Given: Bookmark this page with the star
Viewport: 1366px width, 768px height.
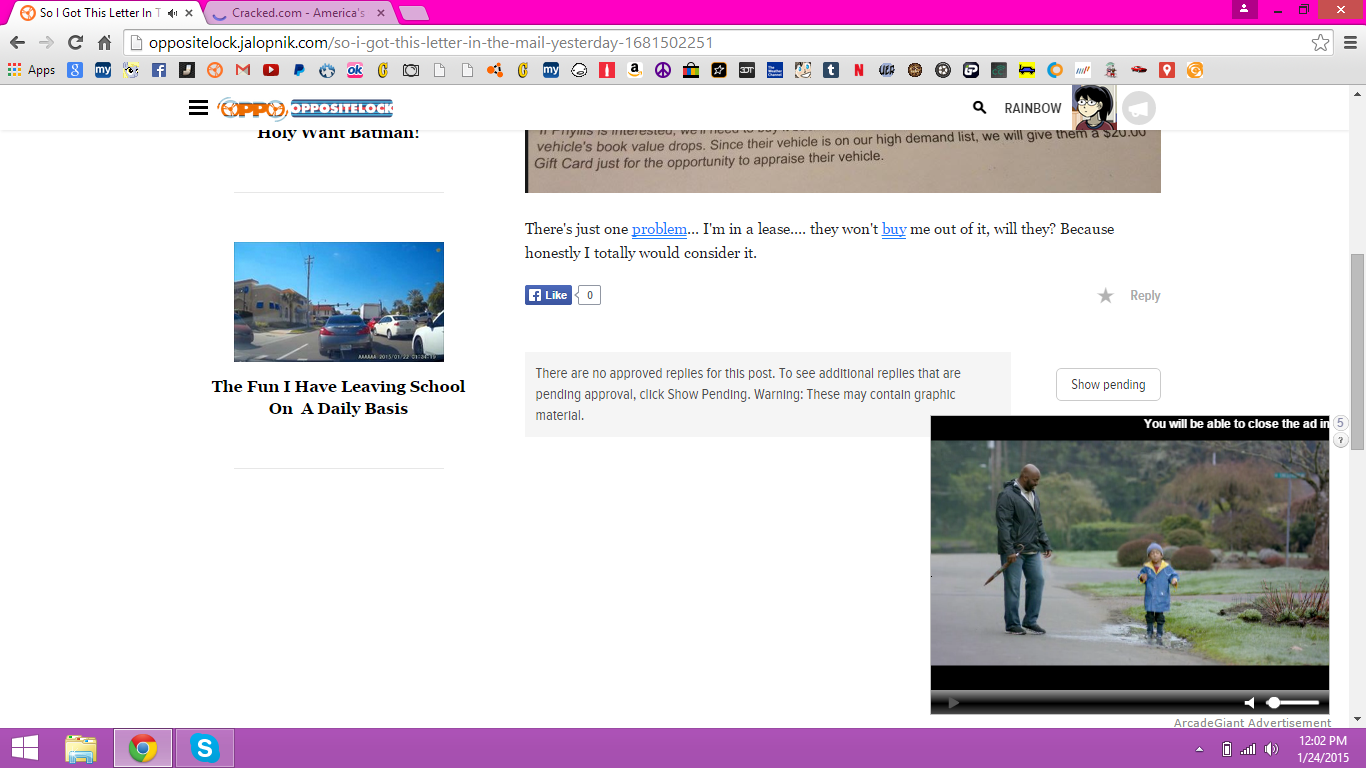Looking at the screenshot, I should click(x=1321, y=43).
